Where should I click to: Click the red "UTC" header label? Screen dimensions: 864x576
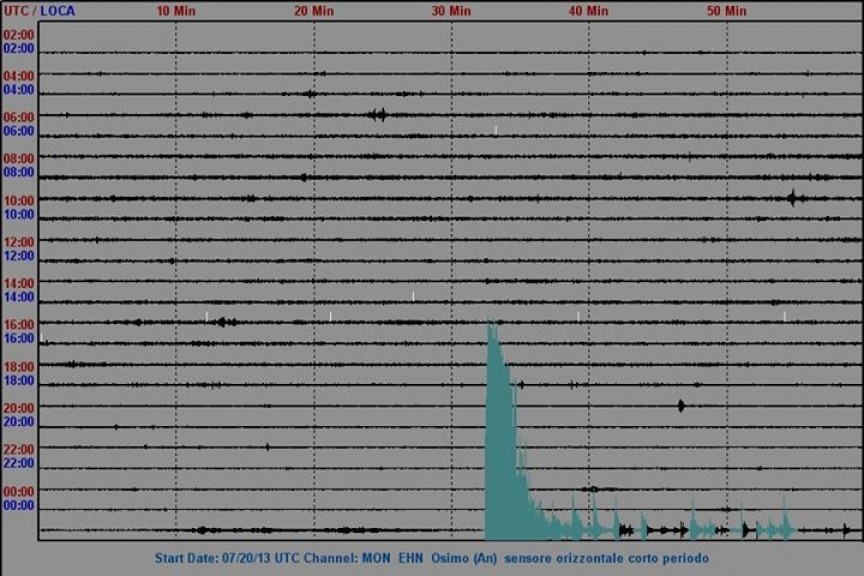click(x=16, y=11)
